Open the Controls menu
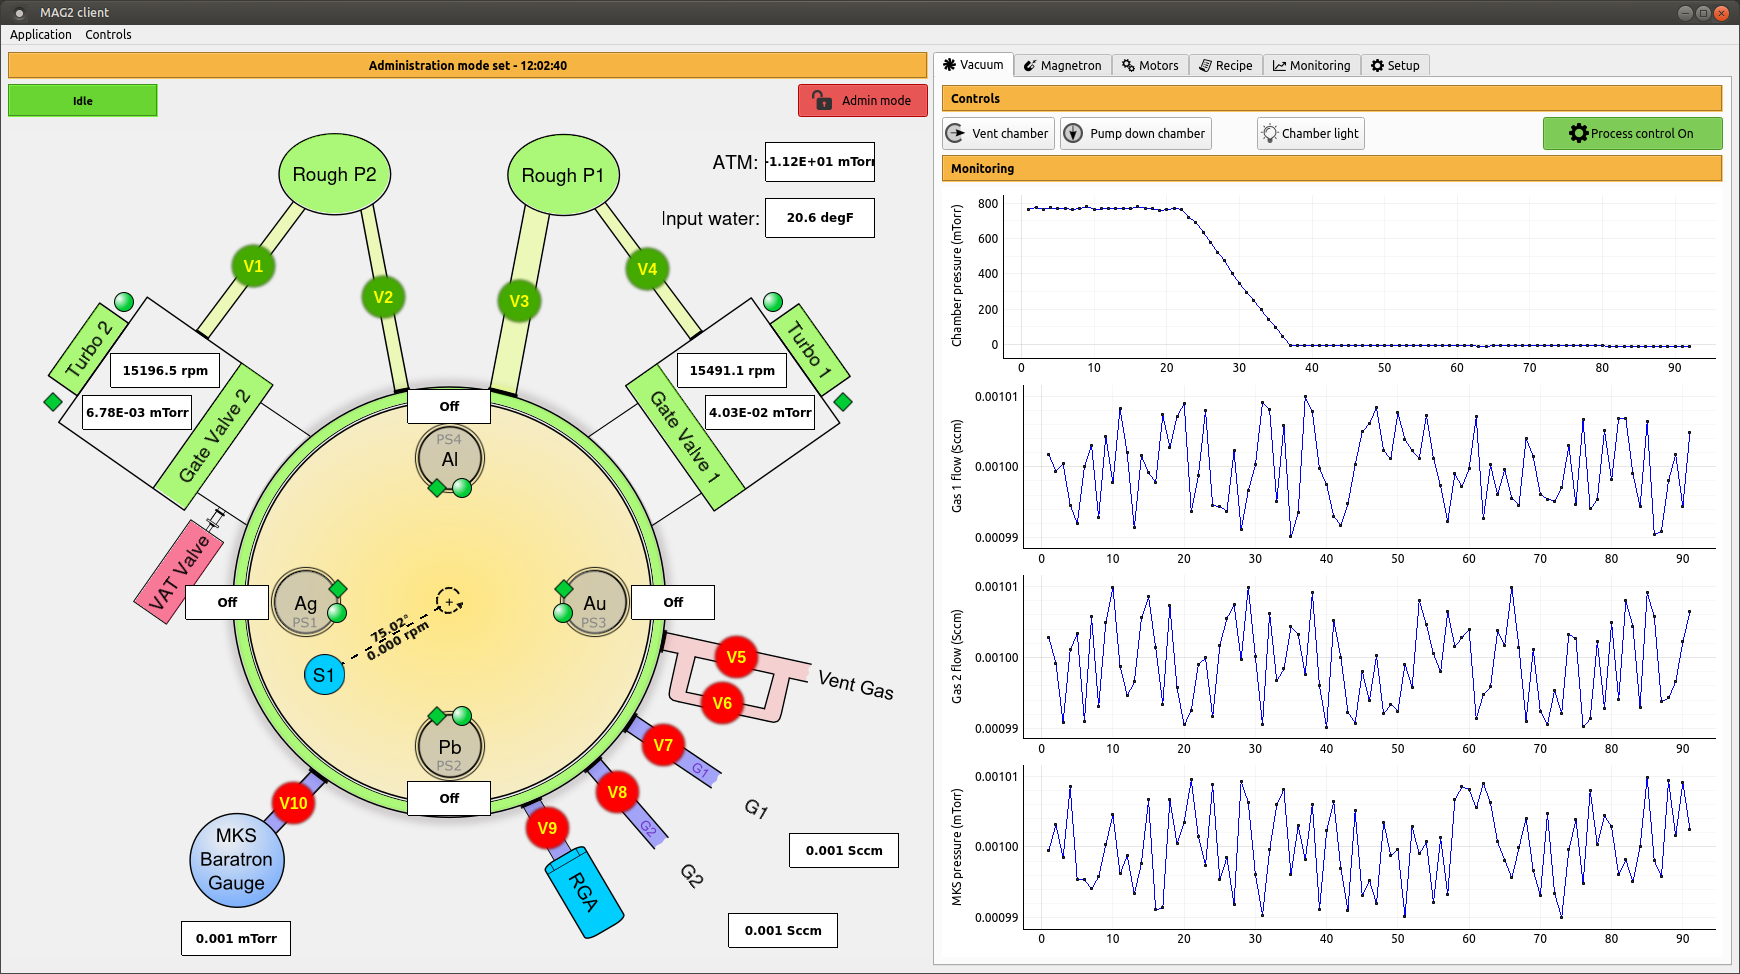The height and width of the screenshot is (974, 1740). coord(108,35)
